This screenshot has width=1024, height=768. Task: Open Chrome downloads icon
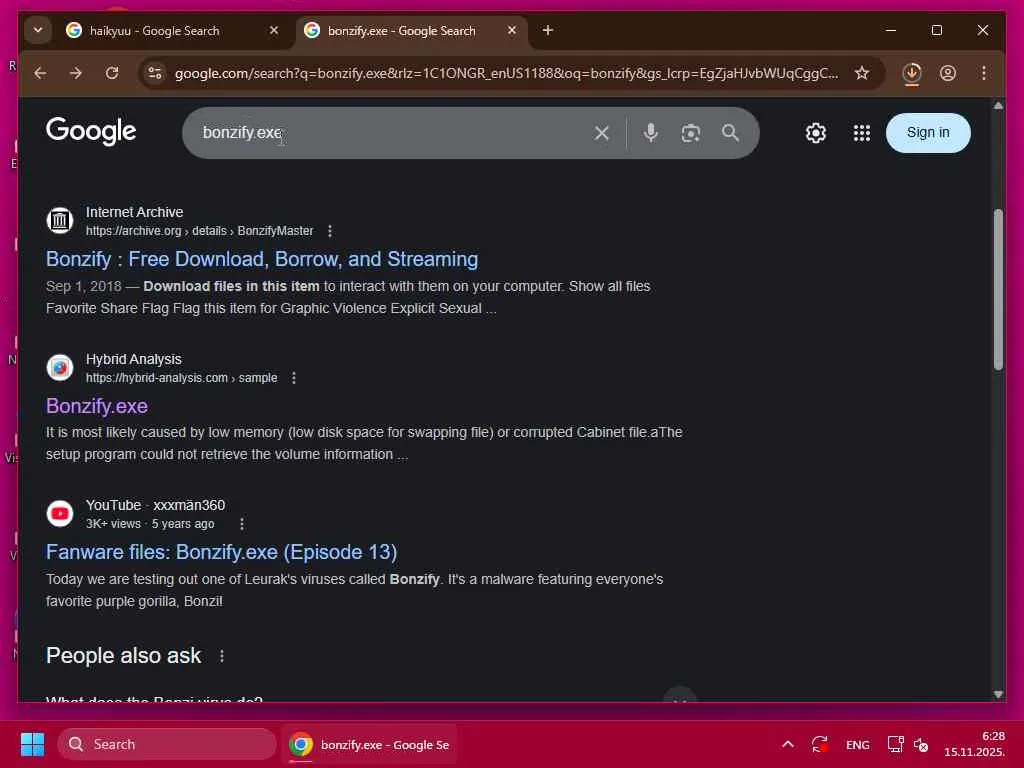coord(912,73)
